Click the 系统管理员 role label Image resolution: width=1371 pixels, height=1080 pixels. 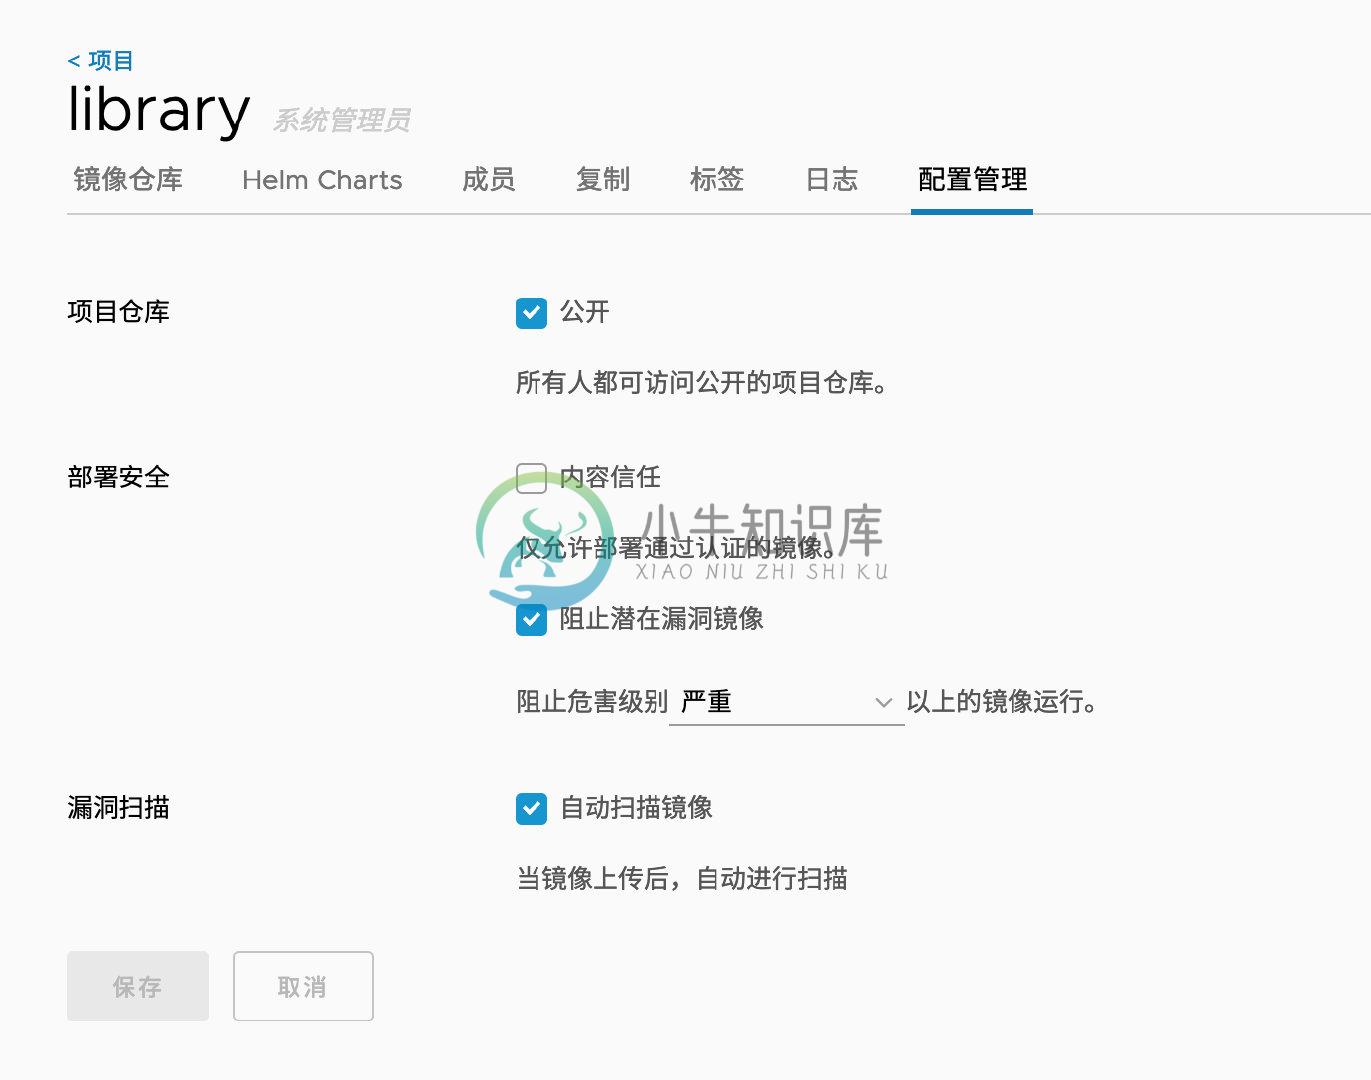coord(341,121)
